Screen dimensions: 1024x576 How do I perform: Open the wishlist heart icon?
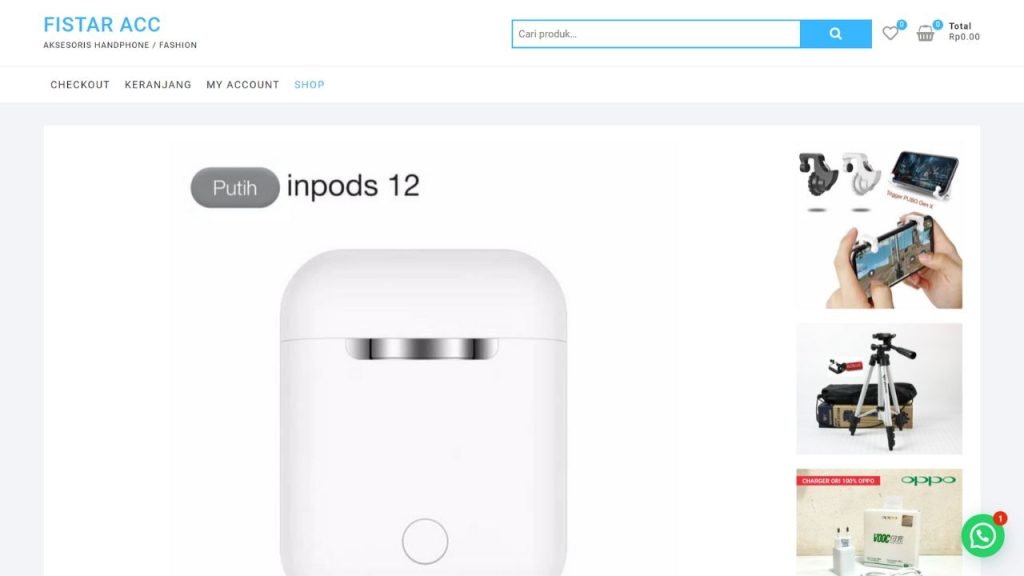pyautogui.click(x=889, y=33)
